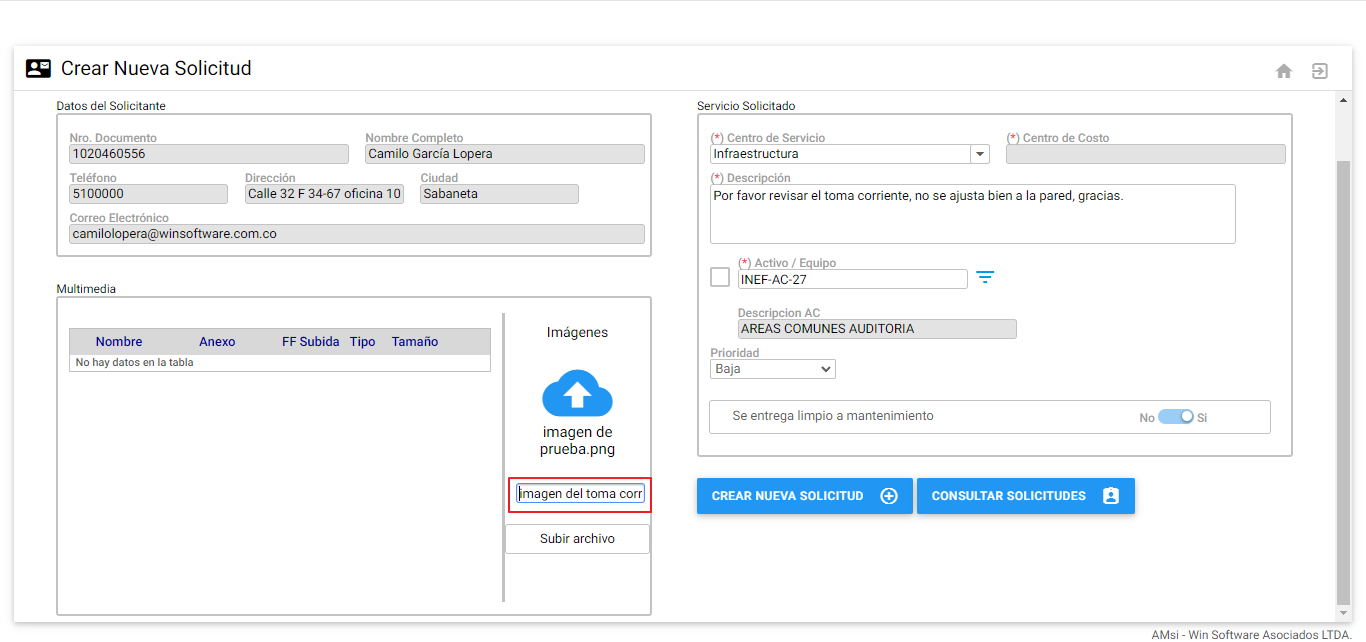Click plus icon on Crear Nueva Solicitud

coord(889,496)
